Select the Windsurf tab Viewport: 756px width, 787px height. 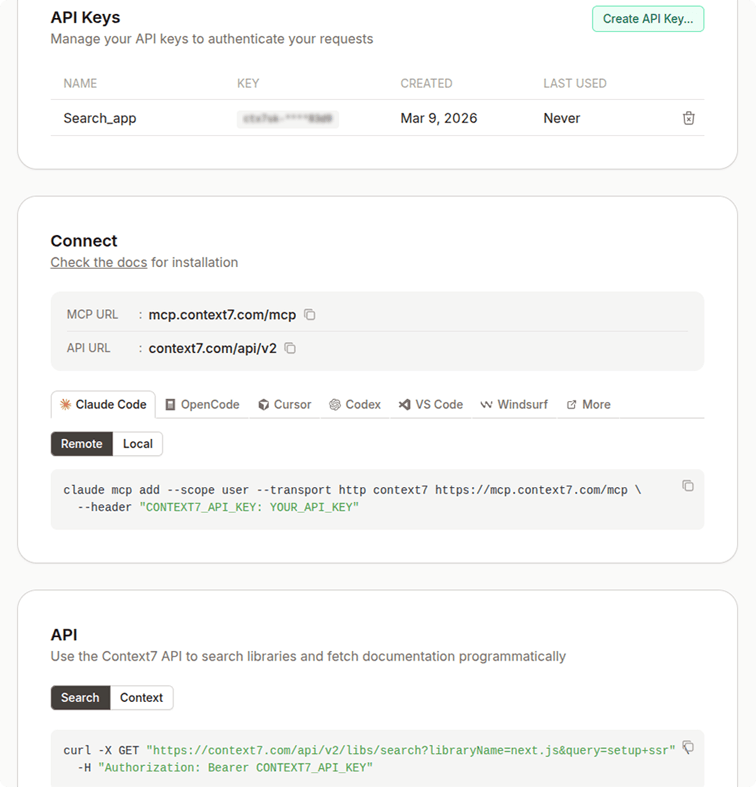click(514, 405)
